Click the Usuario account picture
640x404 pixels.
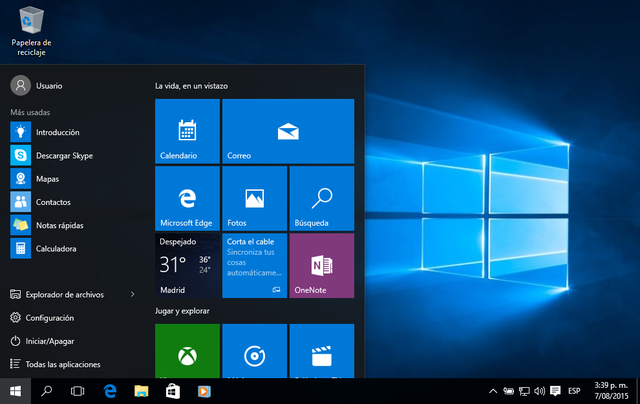tap(20, 85)
